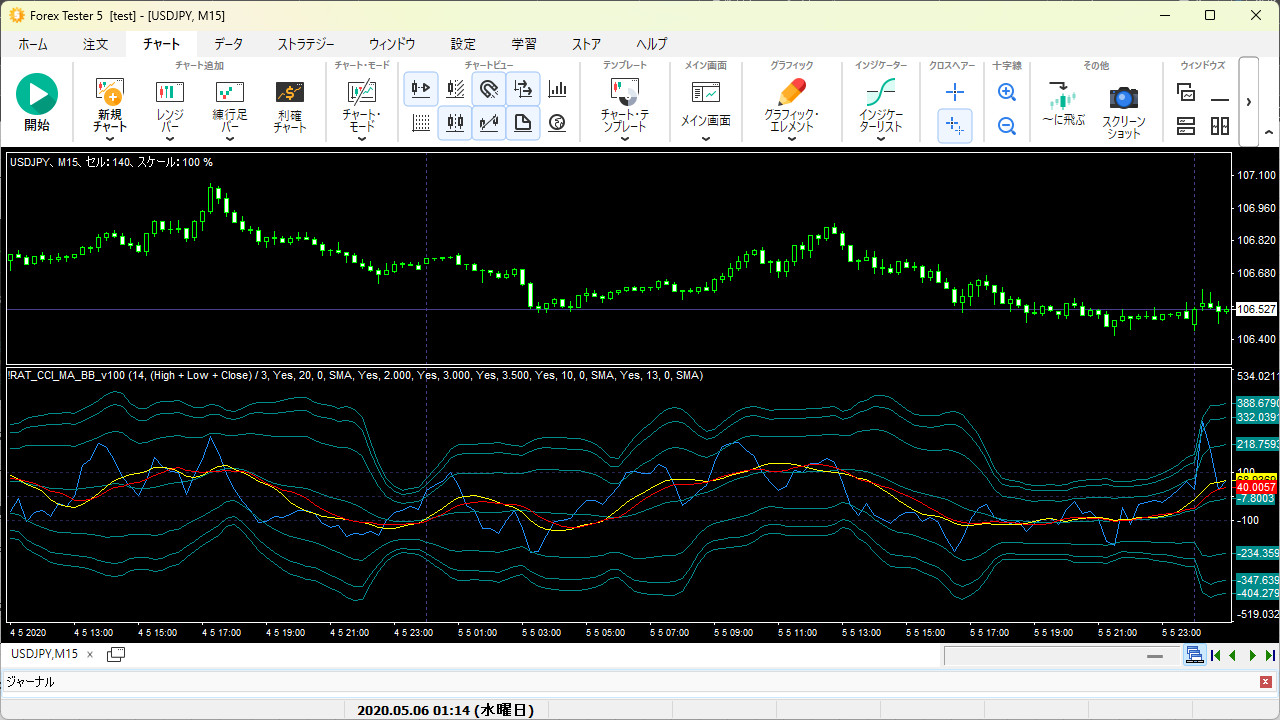
Task: Select the simple crosshair icon
Action: point(955,93)
